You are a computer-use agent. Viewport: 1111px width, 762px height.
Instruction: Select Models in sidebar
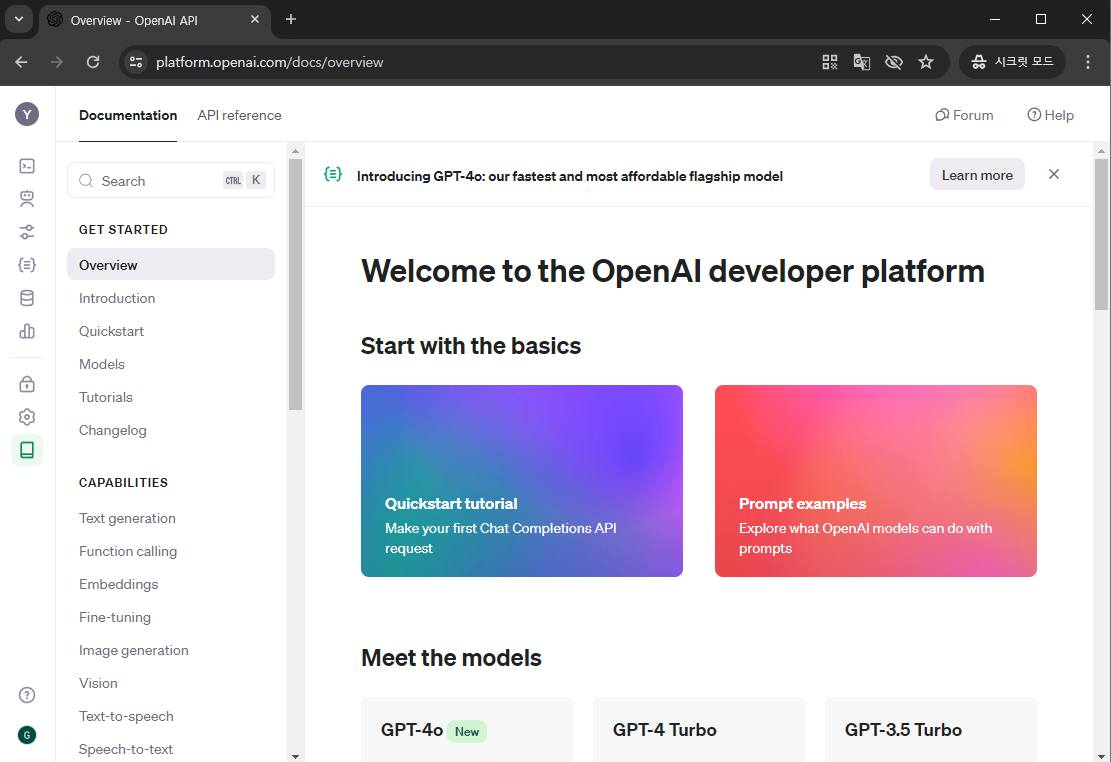[x=102, y=364]
